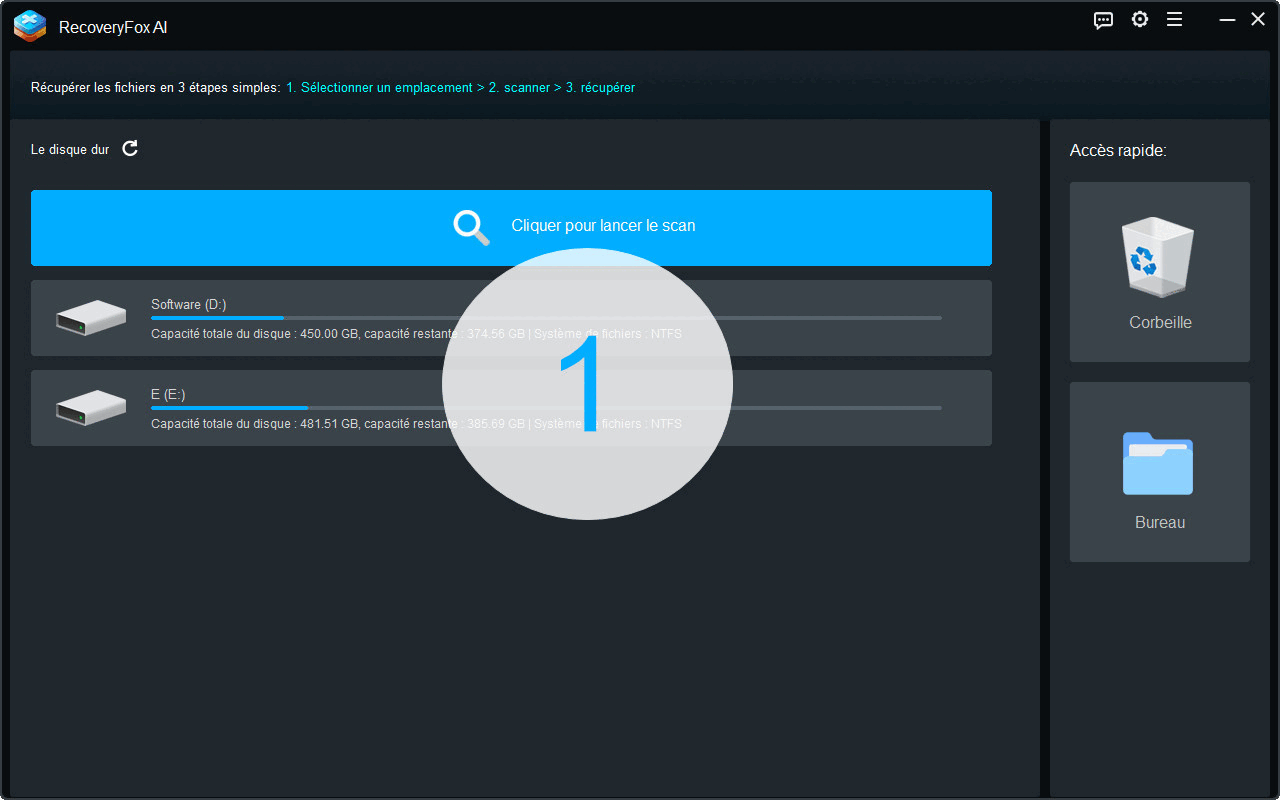The height and width of the screenshot is (800, 1280).
Task: Click step '1. Sélectionner un emplacement'
Action: coord(379,88)
